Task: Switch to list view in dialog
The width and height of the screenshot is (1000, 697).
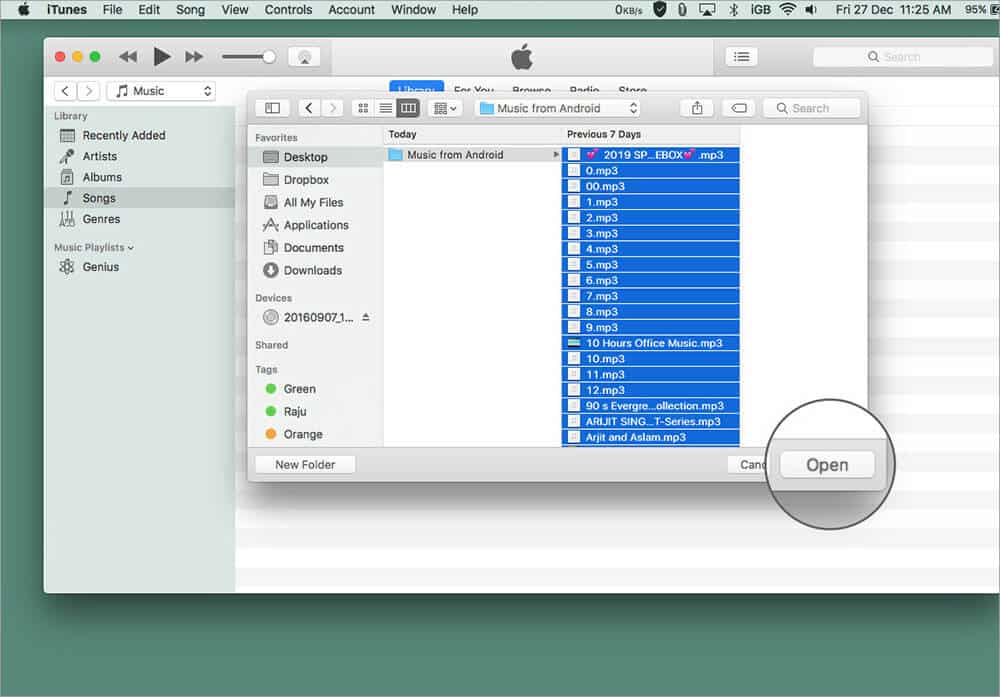Action: pyautogui.click(x=386, y=108)
